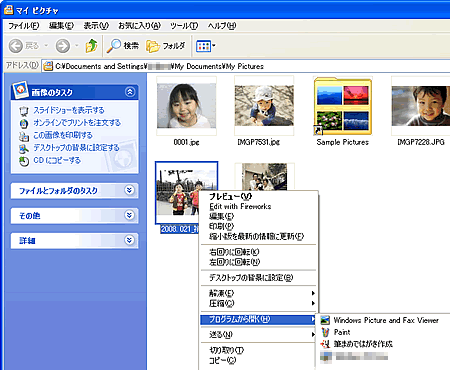Screen dimensions: 450x370
Task: Choose 左回りに回転(N) menu entry
Action: pyautogui.click(x=258, y=262)
